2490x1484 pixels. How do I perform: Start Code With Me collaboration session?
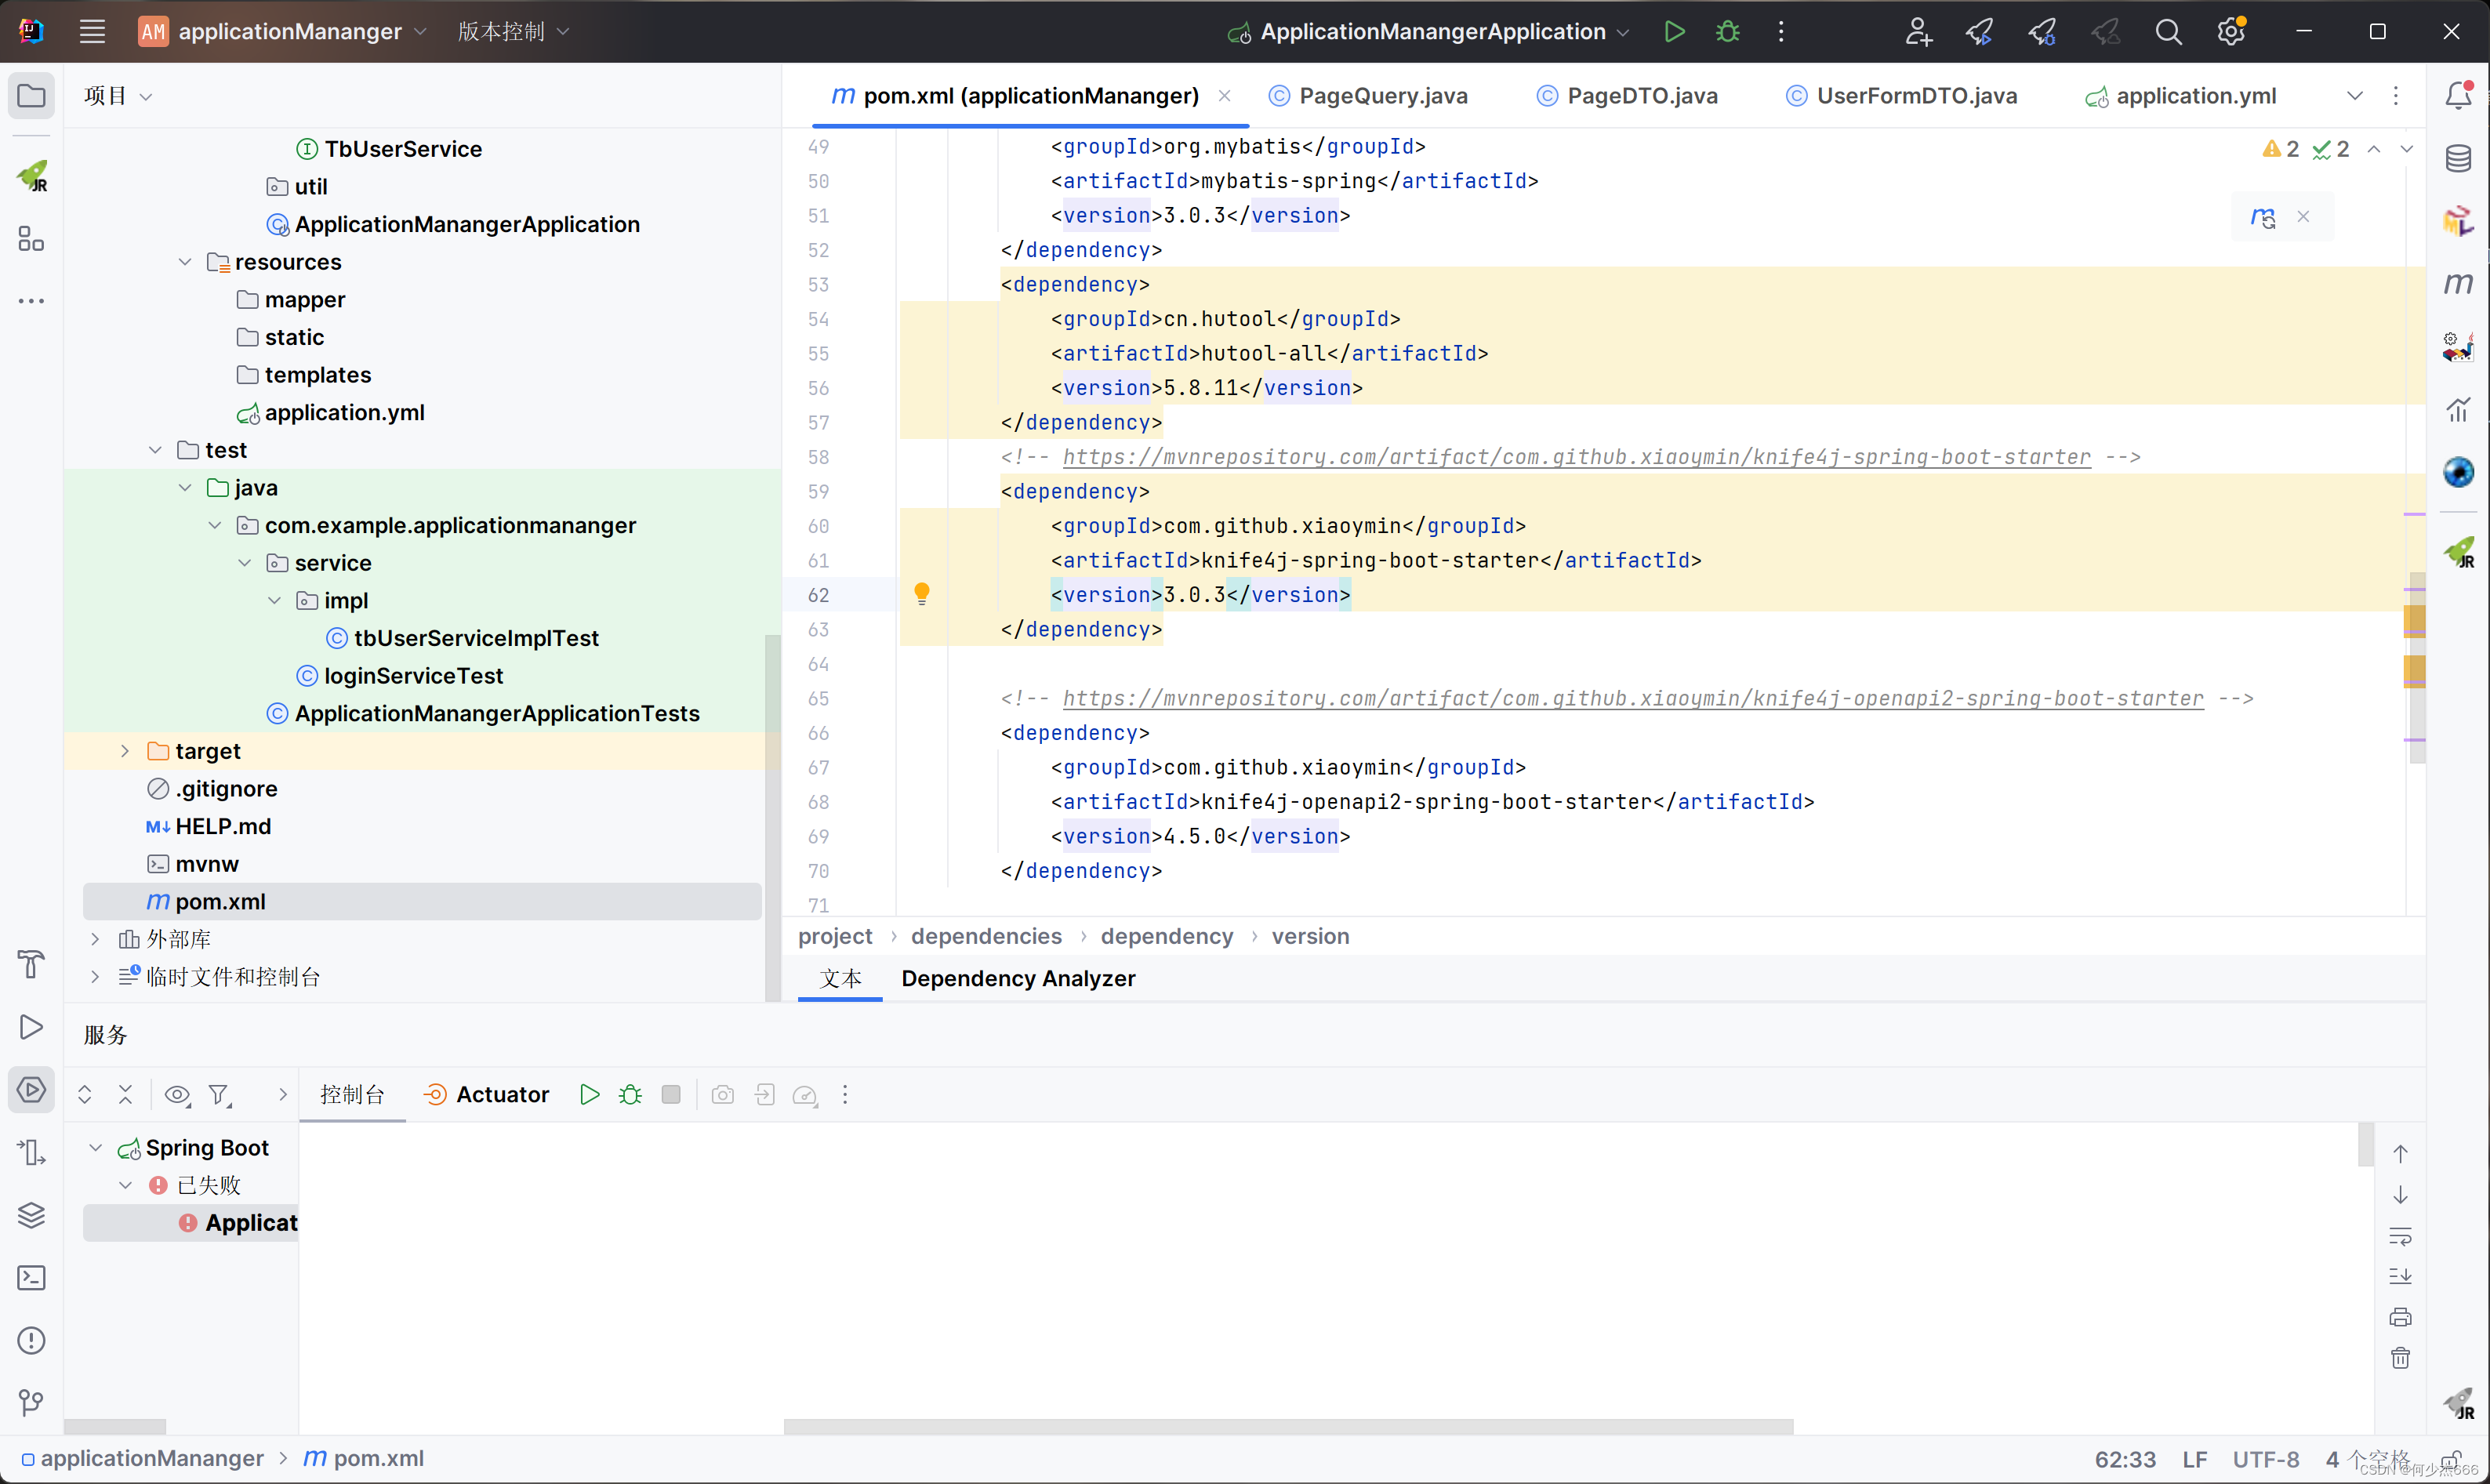pos(1918,31)
